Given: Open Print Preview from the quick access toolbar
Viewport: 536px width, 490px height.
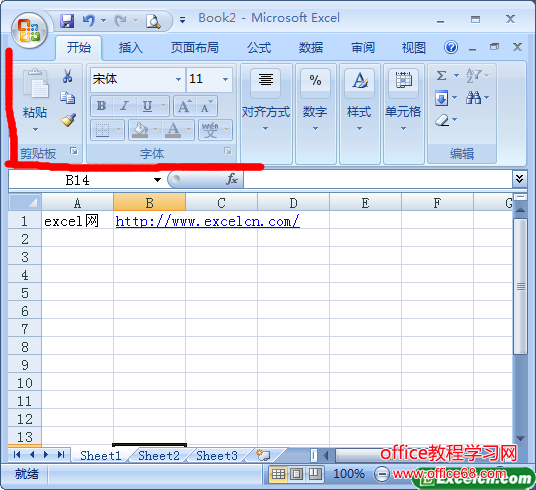Looking at the screenshot, I should (x=153, y=21).
